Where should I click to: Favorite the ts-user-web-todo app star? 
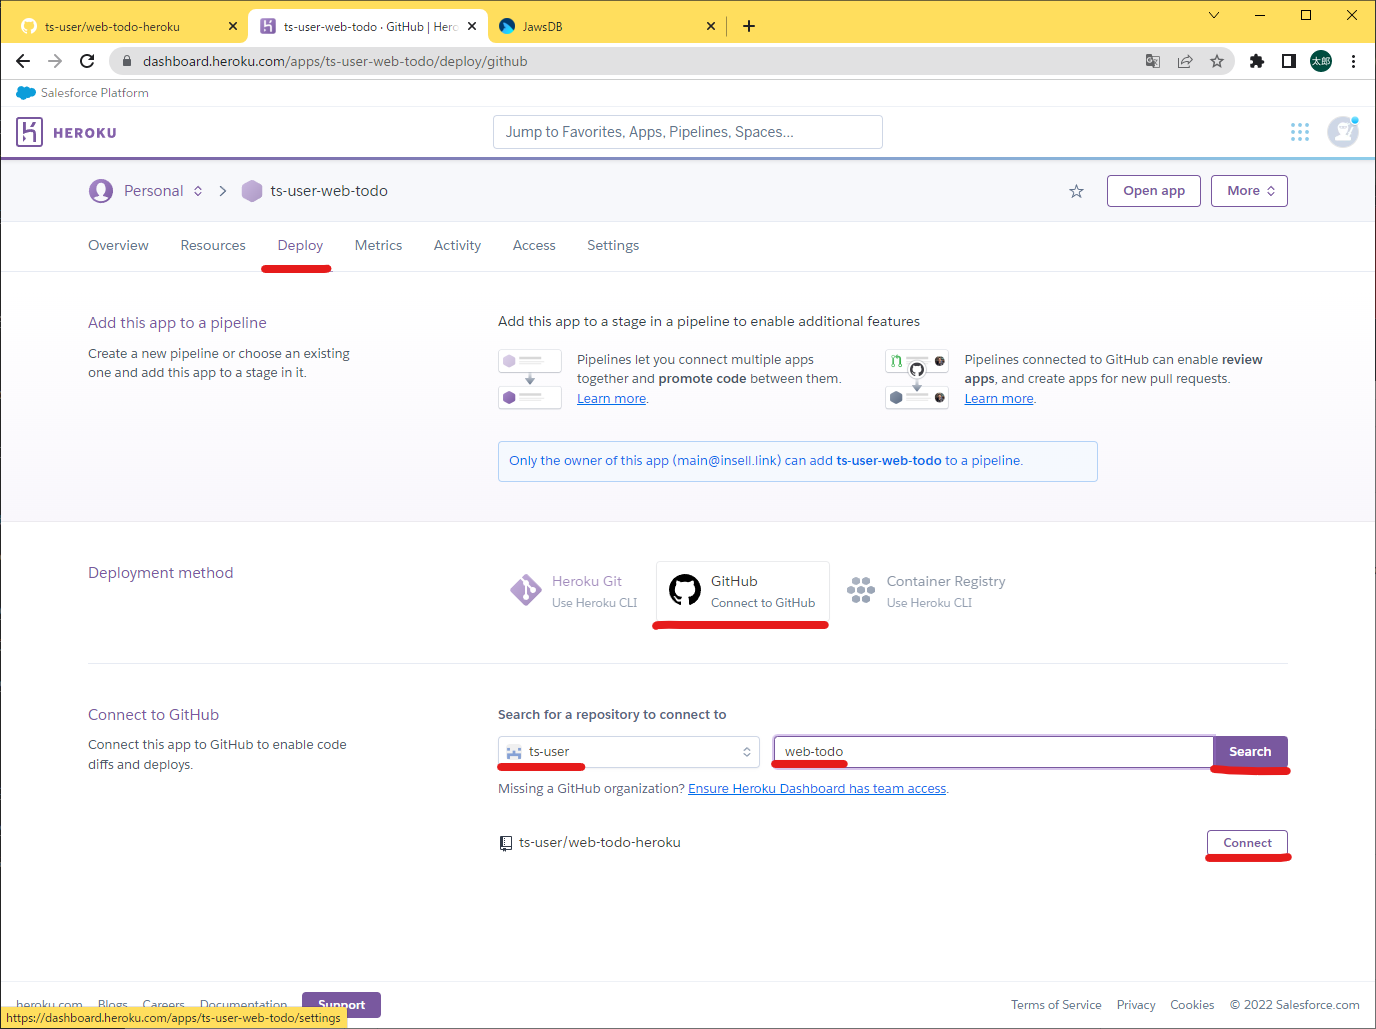(x=1076, y=191)
